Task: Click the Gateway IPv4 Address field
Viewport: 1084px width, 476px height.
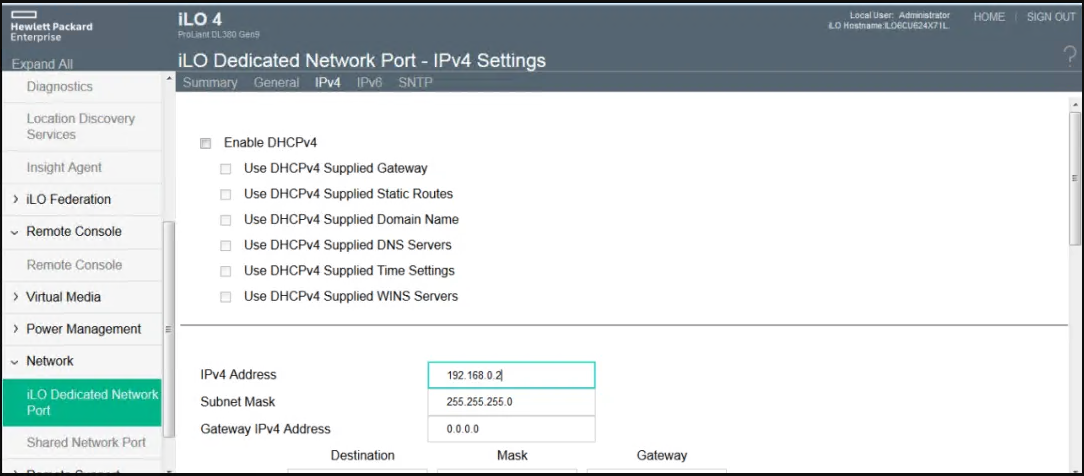Action: pos(511,429)
